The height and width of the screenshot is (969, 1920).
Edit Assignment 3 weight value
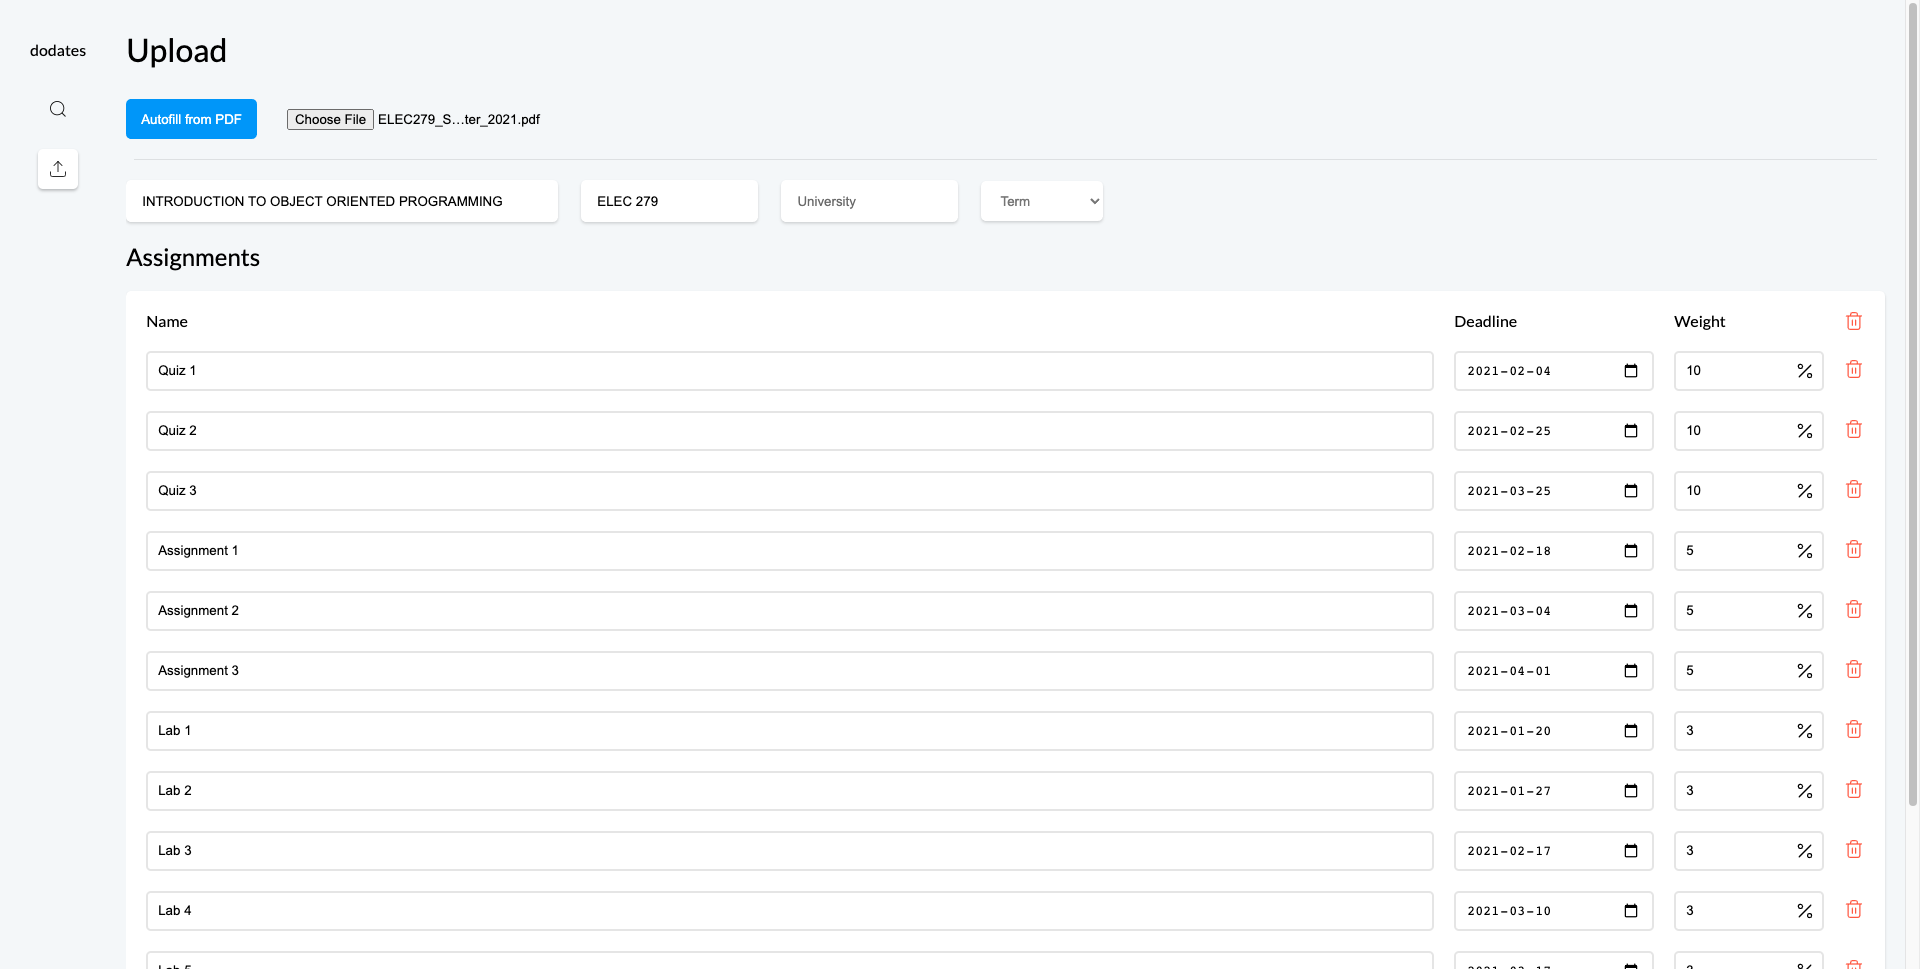[x=1749, y=671]
